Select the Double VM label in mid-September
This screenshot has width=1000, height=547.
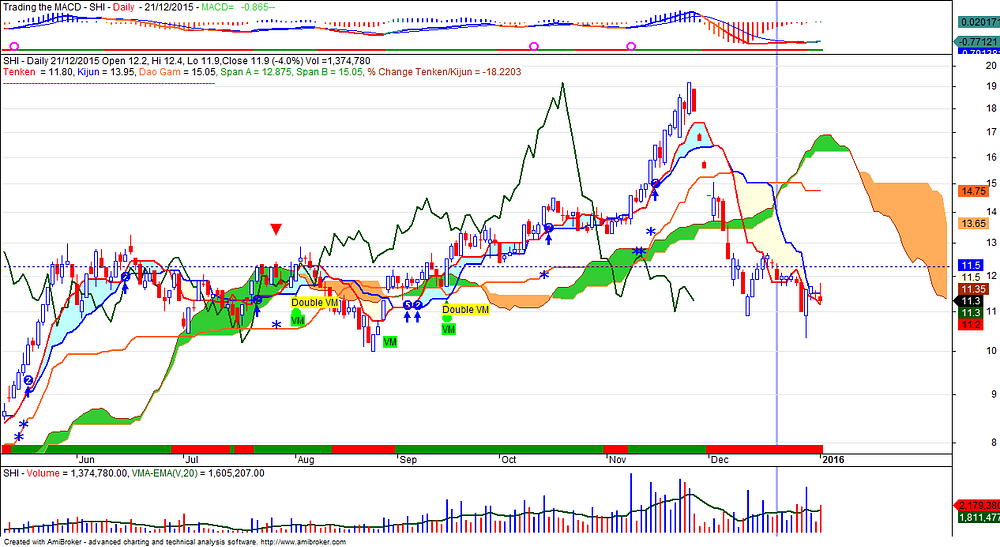point(466,310)
